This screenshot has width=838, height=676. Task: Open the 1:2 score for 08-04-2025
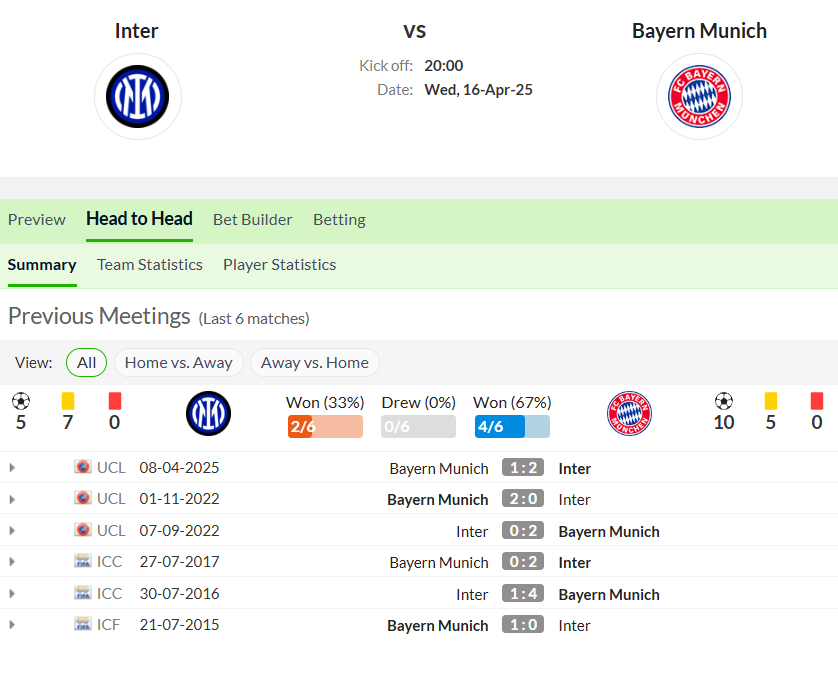pyautogui.click(x=523, y=468)
